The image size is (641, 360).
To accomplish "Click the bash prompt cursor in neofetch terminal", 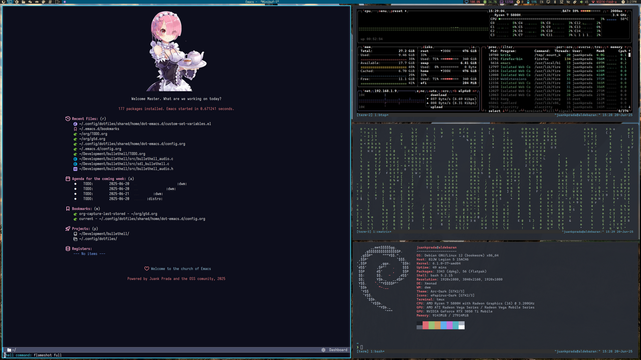I will (361, 347).
